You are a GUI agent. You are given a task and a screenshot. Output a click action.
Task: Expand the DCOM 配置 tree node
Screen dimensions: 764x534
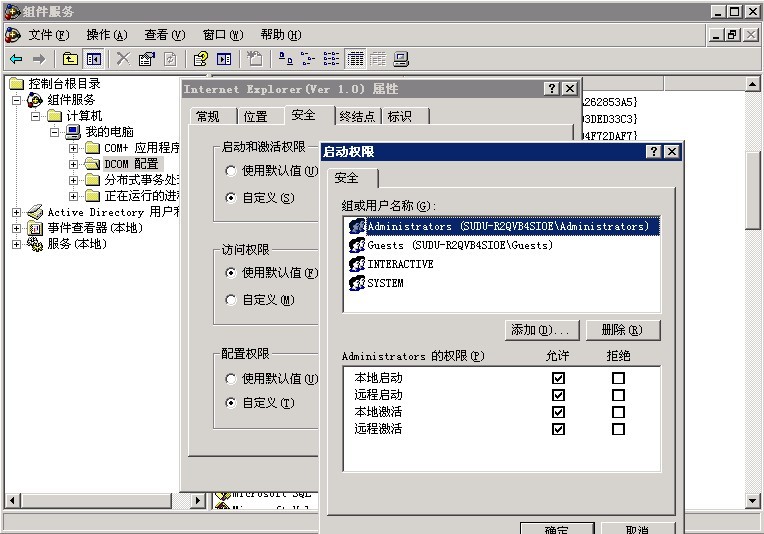[74, 164]
